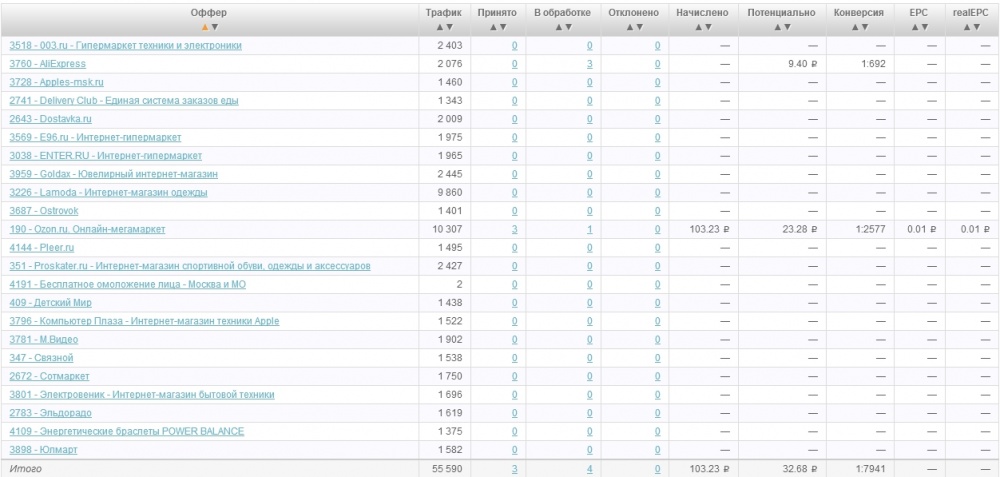The height and width of the screenshot is (477, 1000).
Task: Sort Начислено column ascending with up arrow
Action: click(698, 27)
